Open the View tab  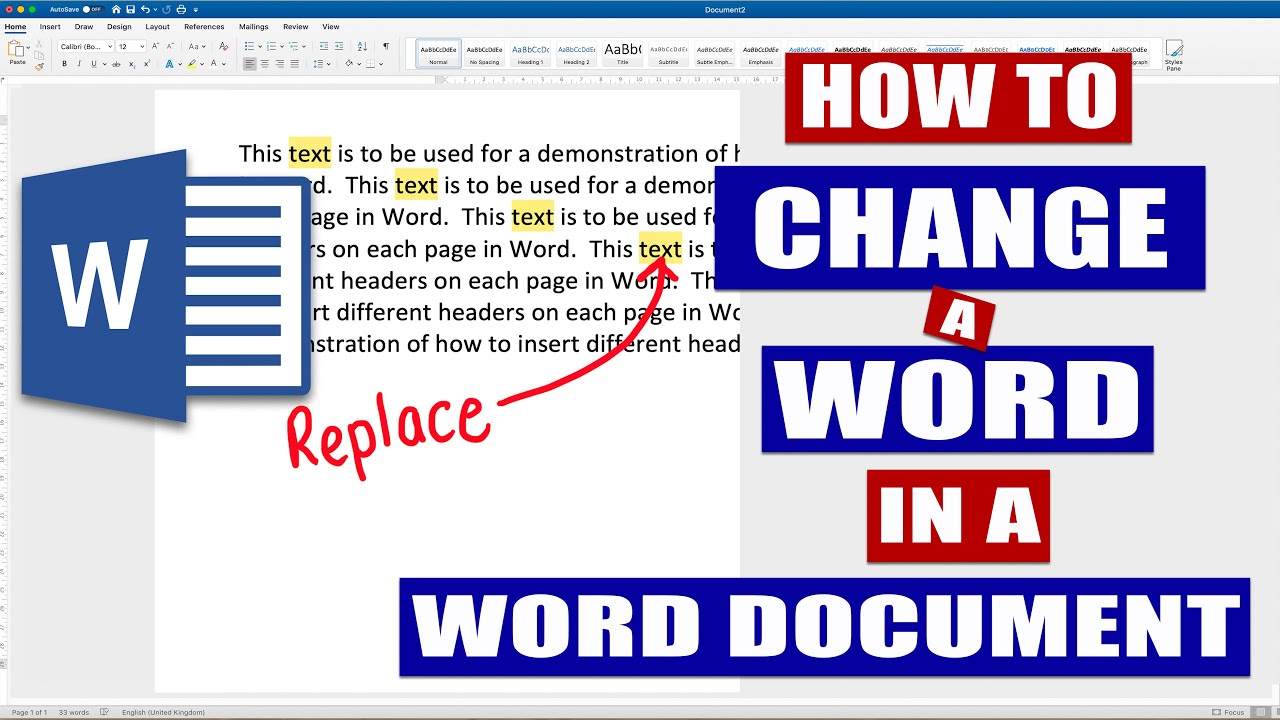[331, 27]
